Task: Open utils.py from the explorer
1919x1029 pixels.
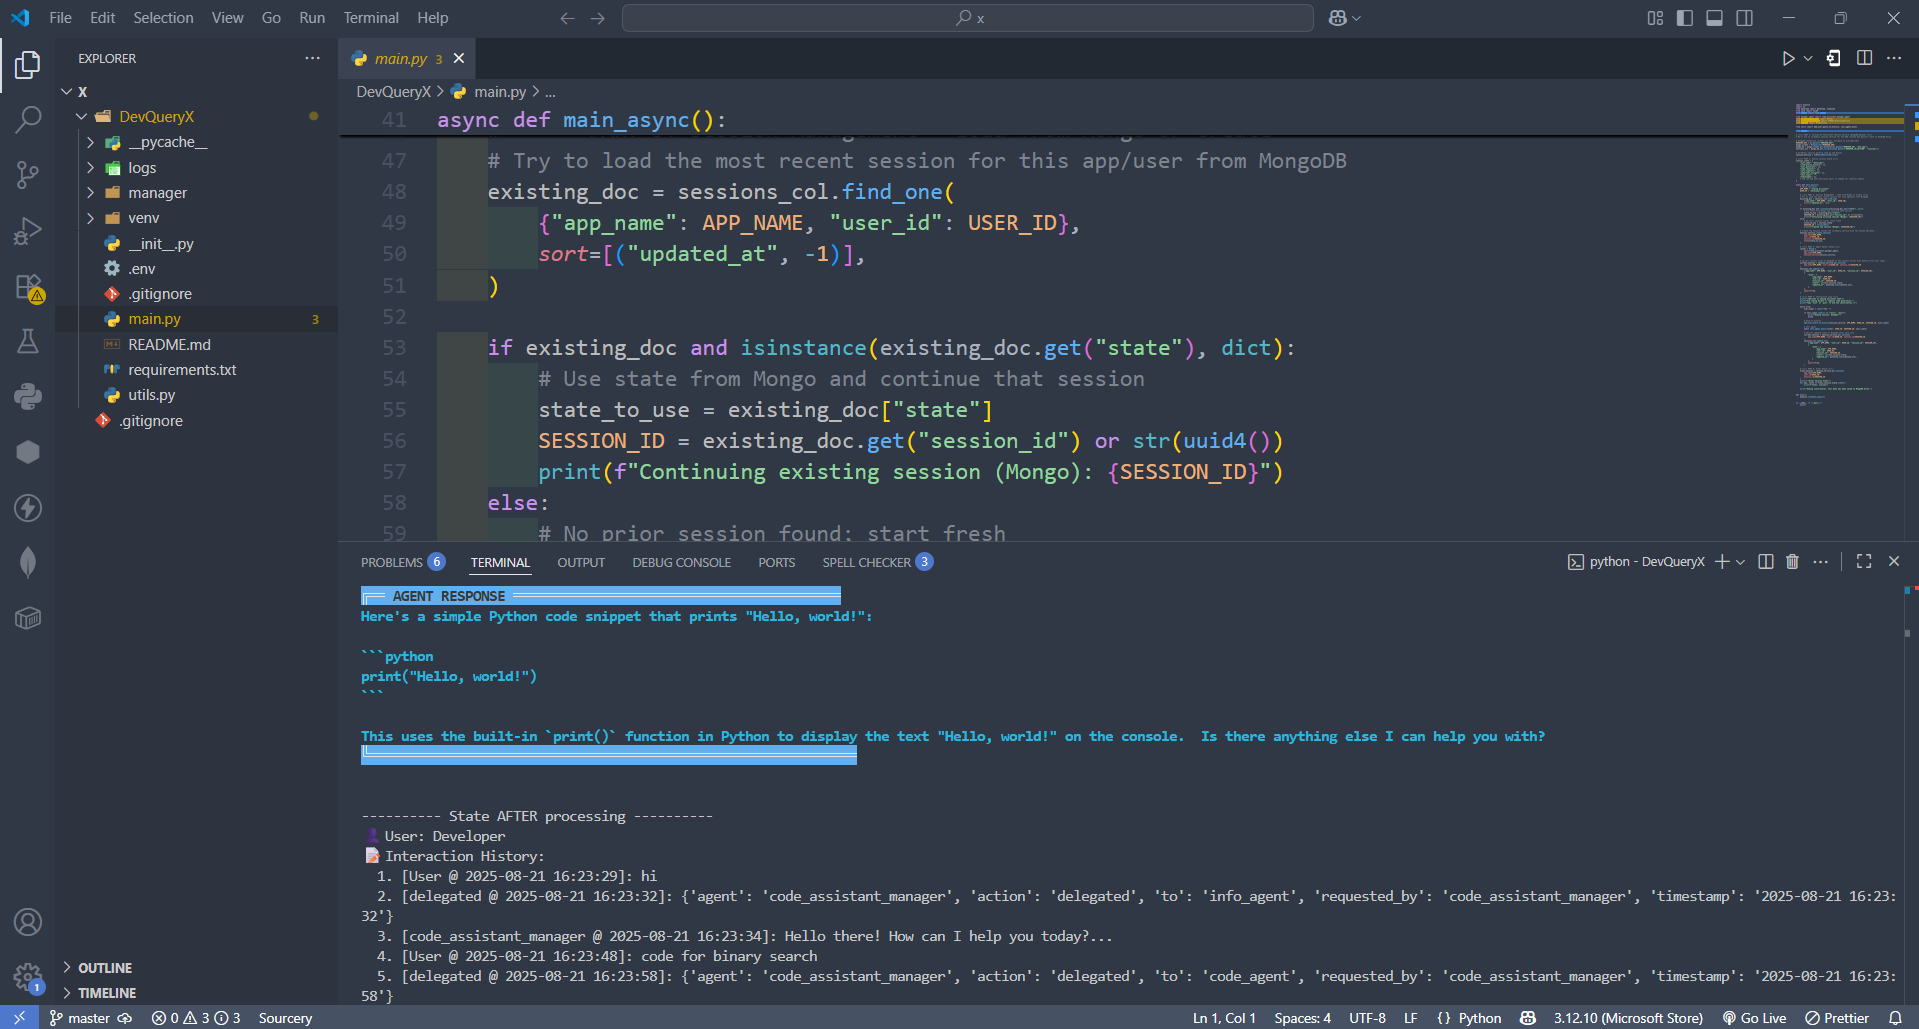Action: pos(151,395)
